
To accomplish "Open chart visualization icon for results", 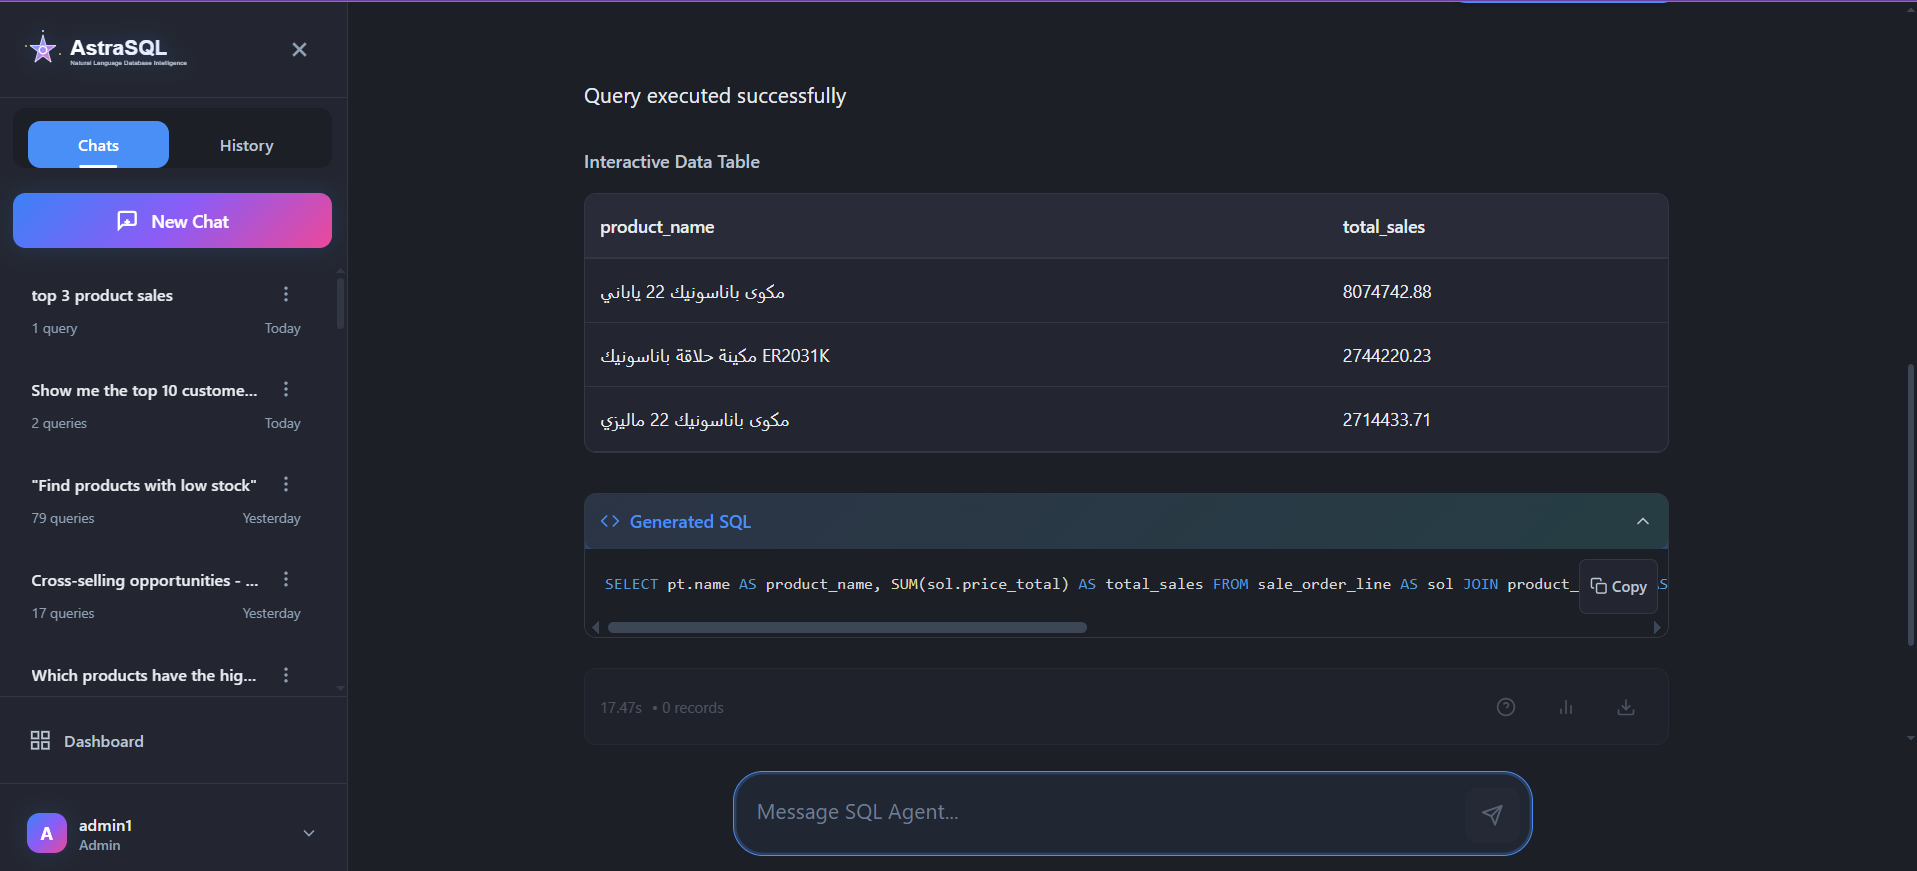I will pyautogui.click(x=1565, y=707).
